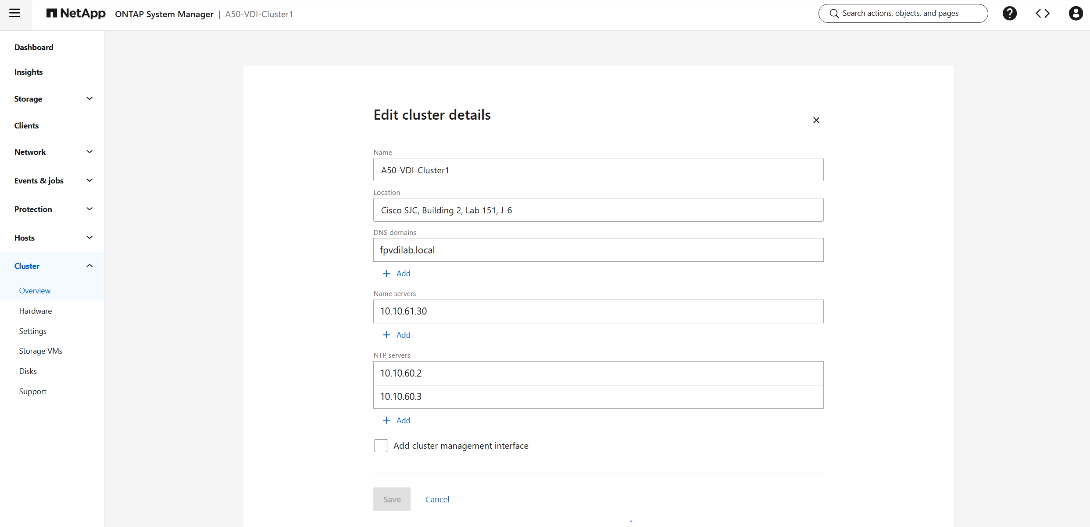Check Add cluster management interface
The height and width of the screenshot is (527, 1090).
point(380,446)
